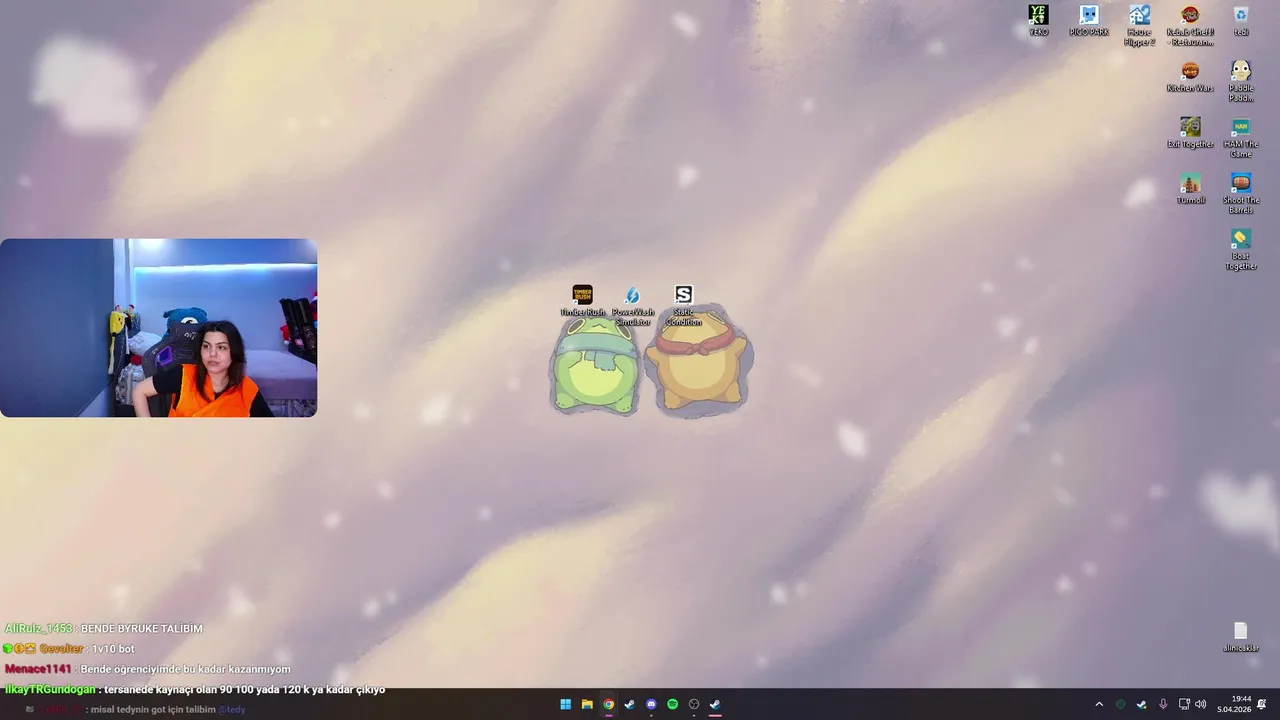Open the Windows Start menu
Viewport: 1280px width, 720px height.
click(565, 704)
